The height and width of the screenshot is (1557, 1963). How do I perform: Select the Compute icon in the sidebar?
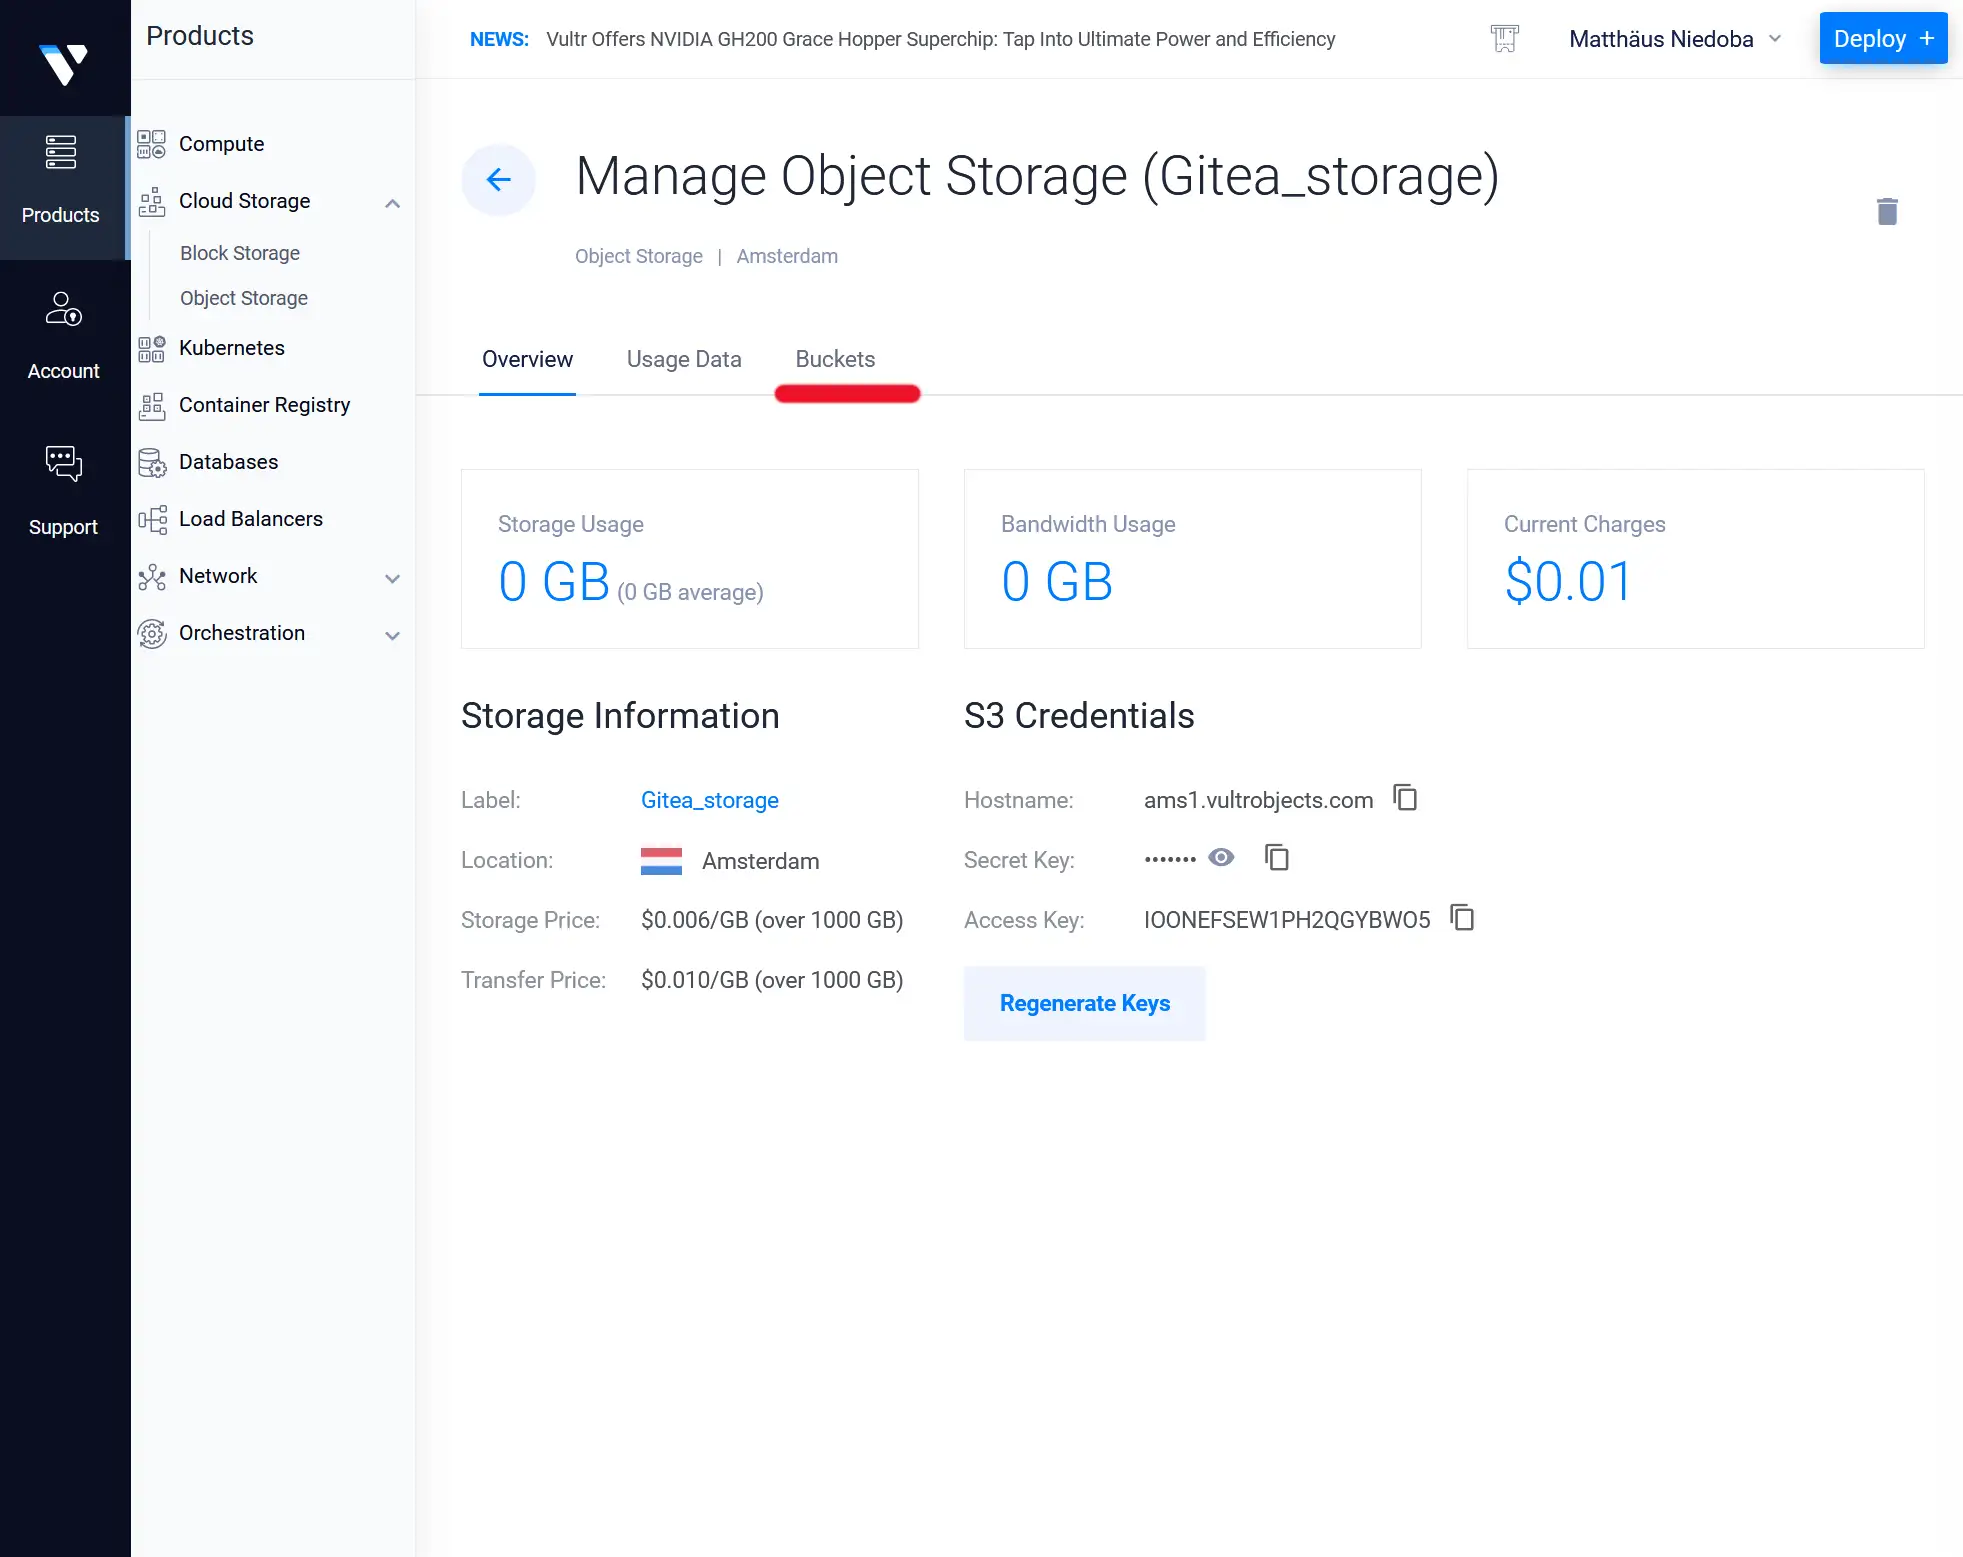pyautogui.click(x=152, y=143)
